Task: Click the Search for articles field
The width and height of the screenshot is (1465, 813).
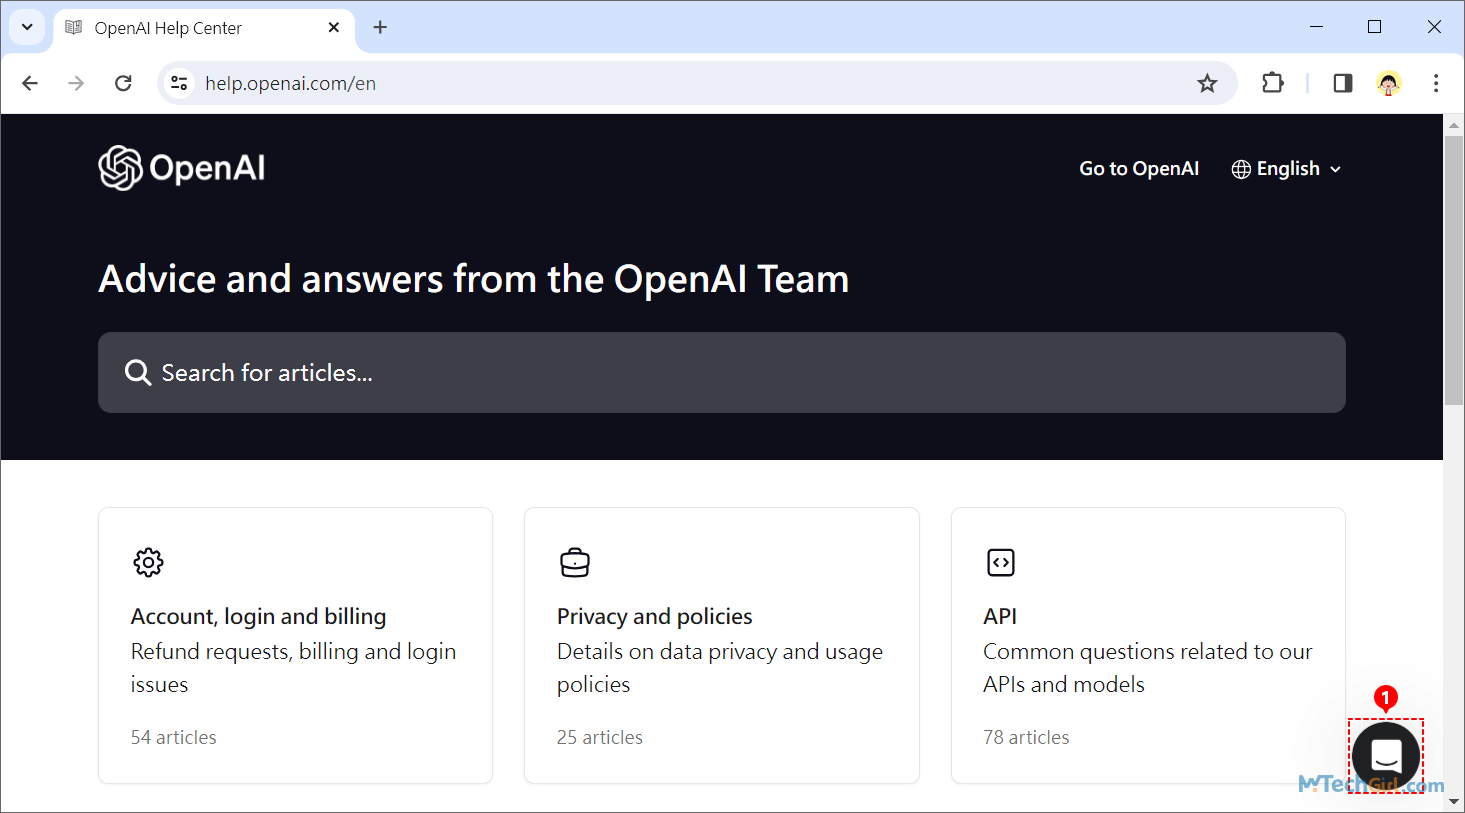Action: [x=722, y=372]
